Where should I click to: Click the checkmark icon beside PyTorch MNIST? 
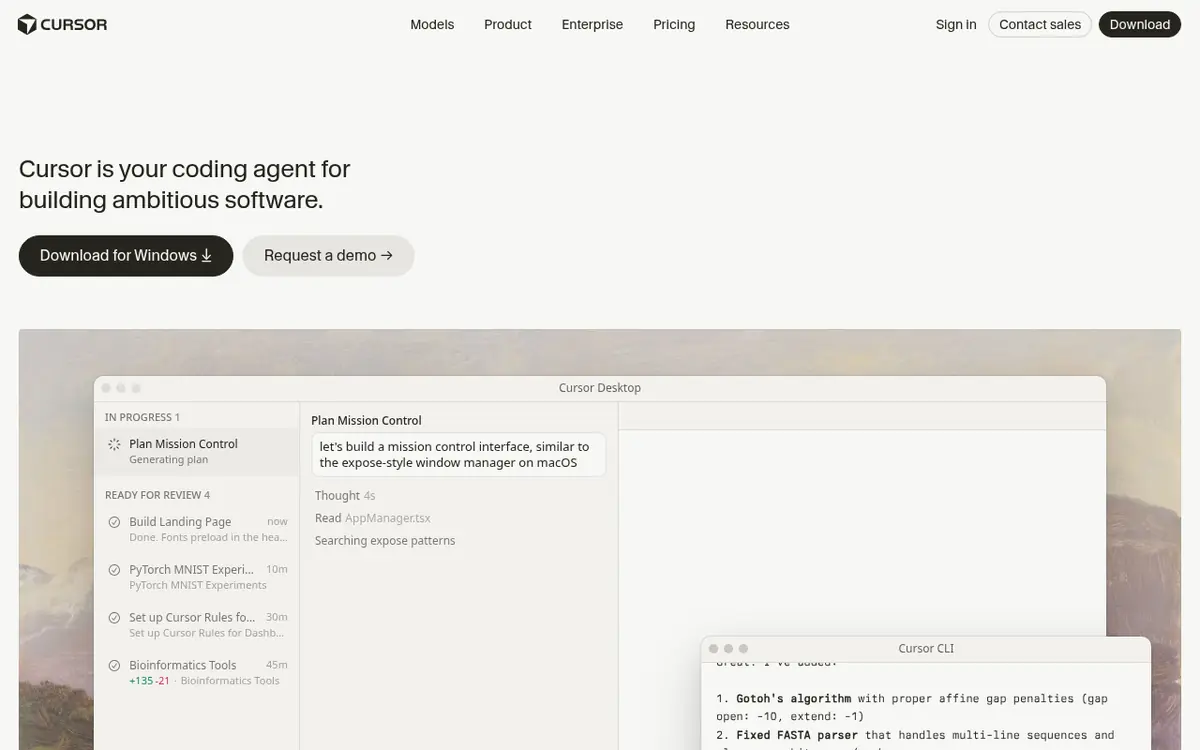[x=114, y=570]
